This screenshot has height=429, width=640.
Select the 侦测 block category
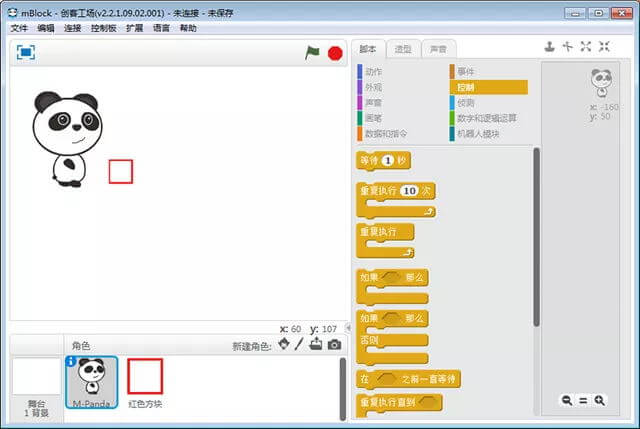point(463,103)
